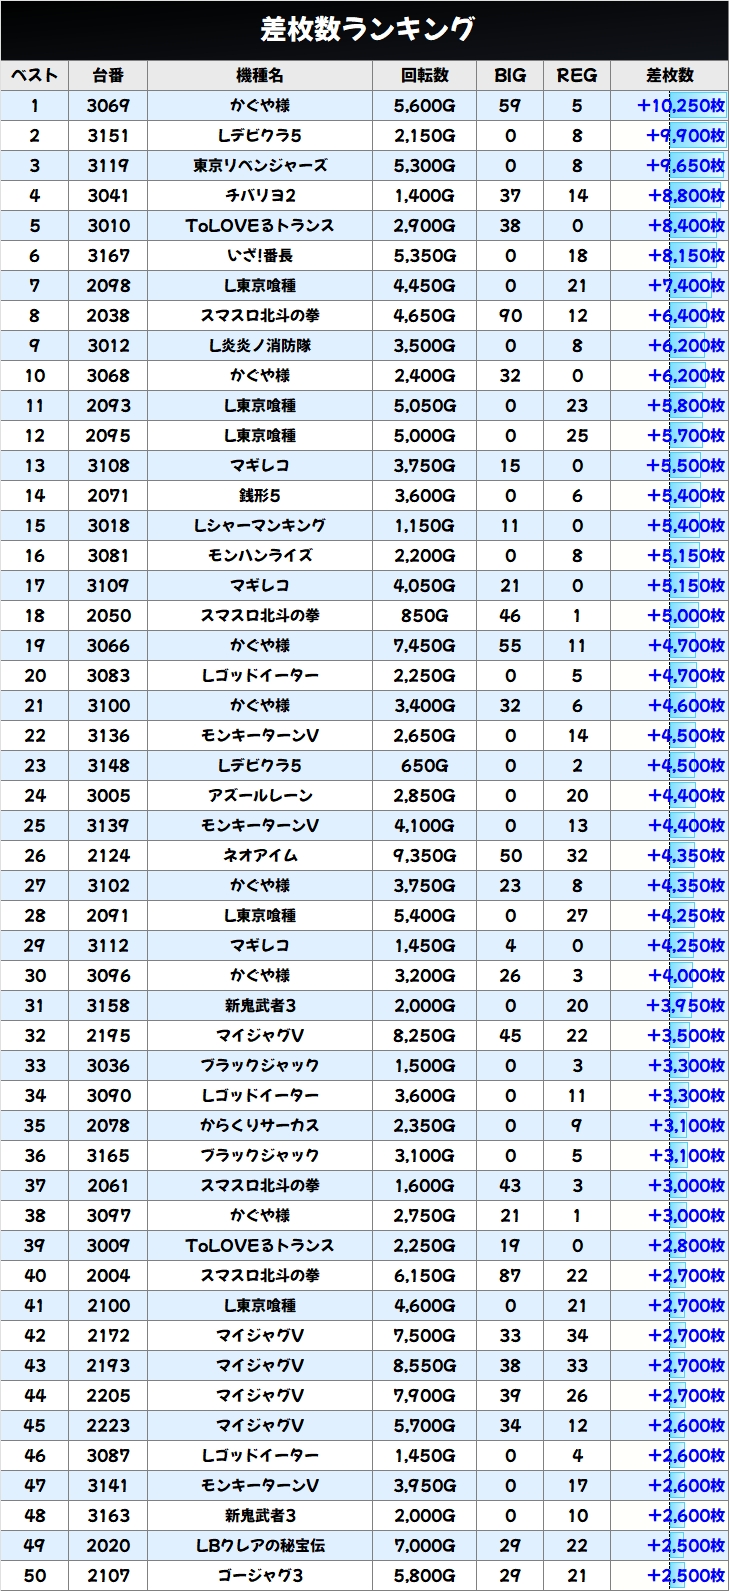
Task: Select the 9,350G spin count for ネオアイム
Action: coord(425,856)
